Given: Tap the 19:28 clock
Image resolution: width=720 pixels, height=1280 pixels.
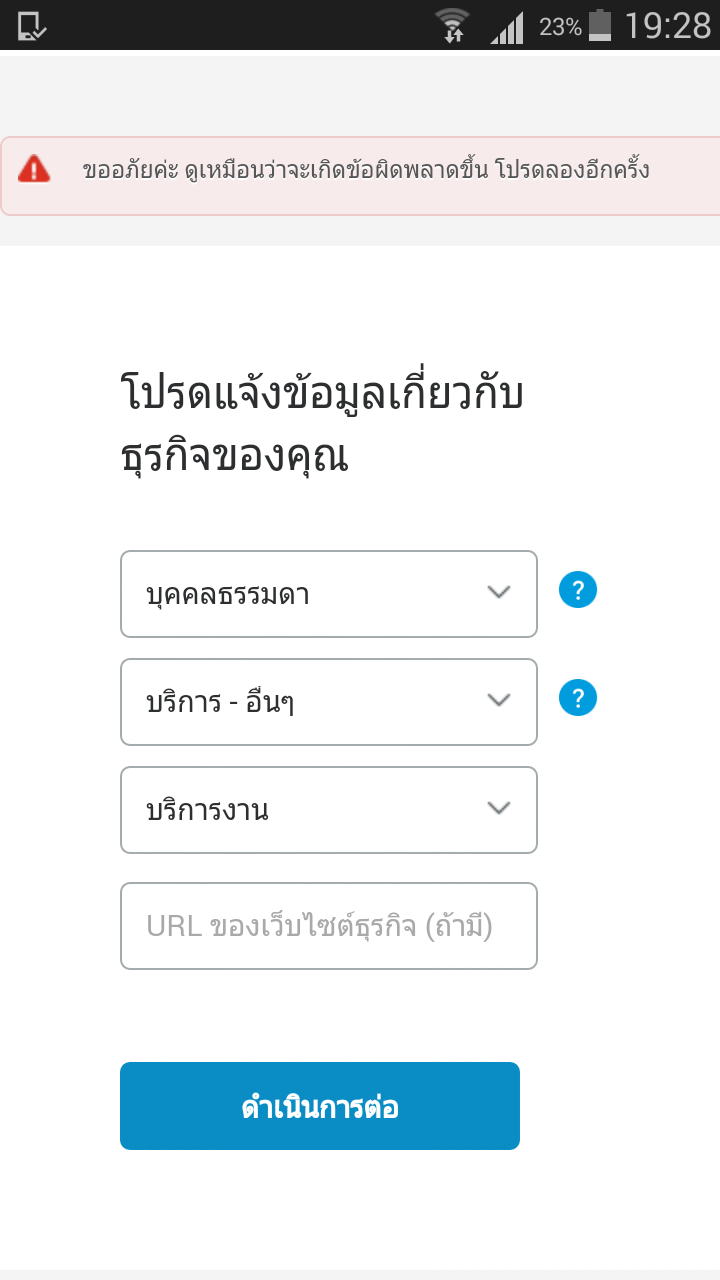Looking at the screenshot, I should (x=667, y=26).
